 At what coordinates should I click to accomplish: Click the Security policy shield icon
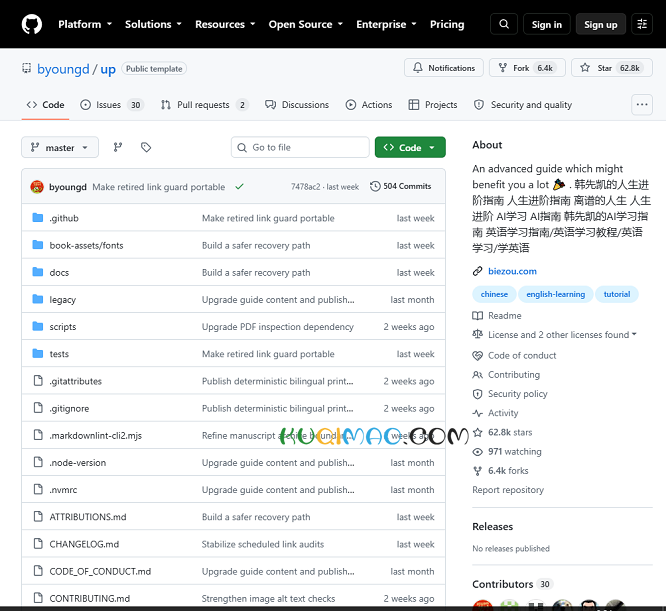[x=477, y=394]
